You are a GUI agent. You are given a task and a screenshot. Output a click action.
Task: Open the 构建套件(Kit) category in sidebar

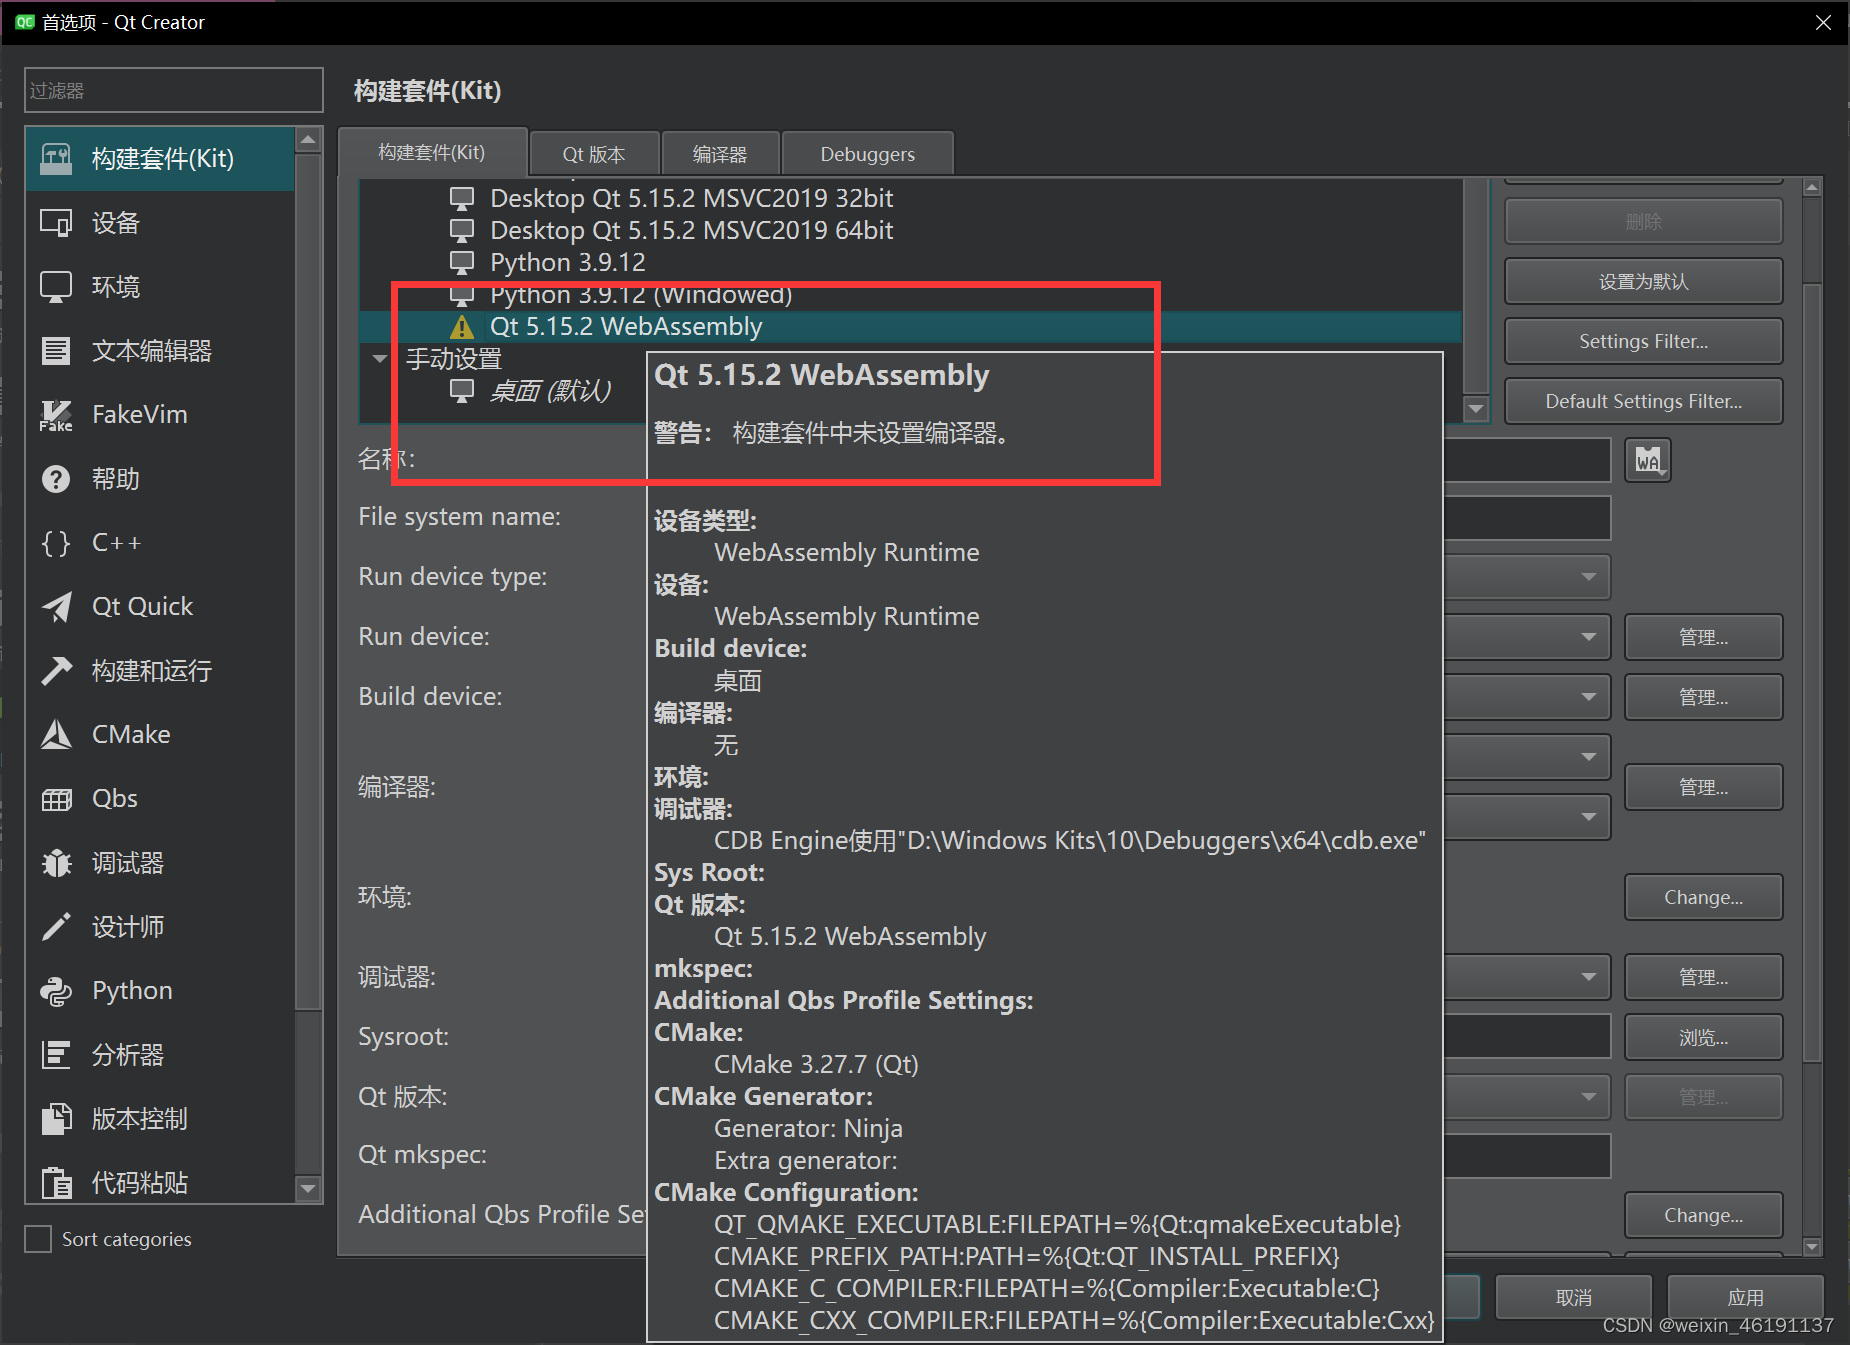click(160, 159)
